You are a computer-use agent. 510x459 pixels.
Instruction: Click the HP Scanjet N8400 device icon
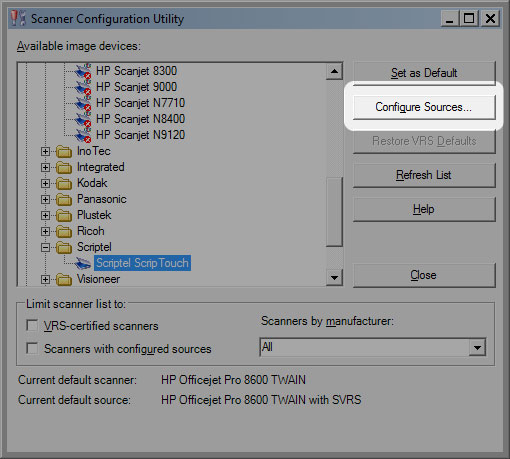(83, 119)
